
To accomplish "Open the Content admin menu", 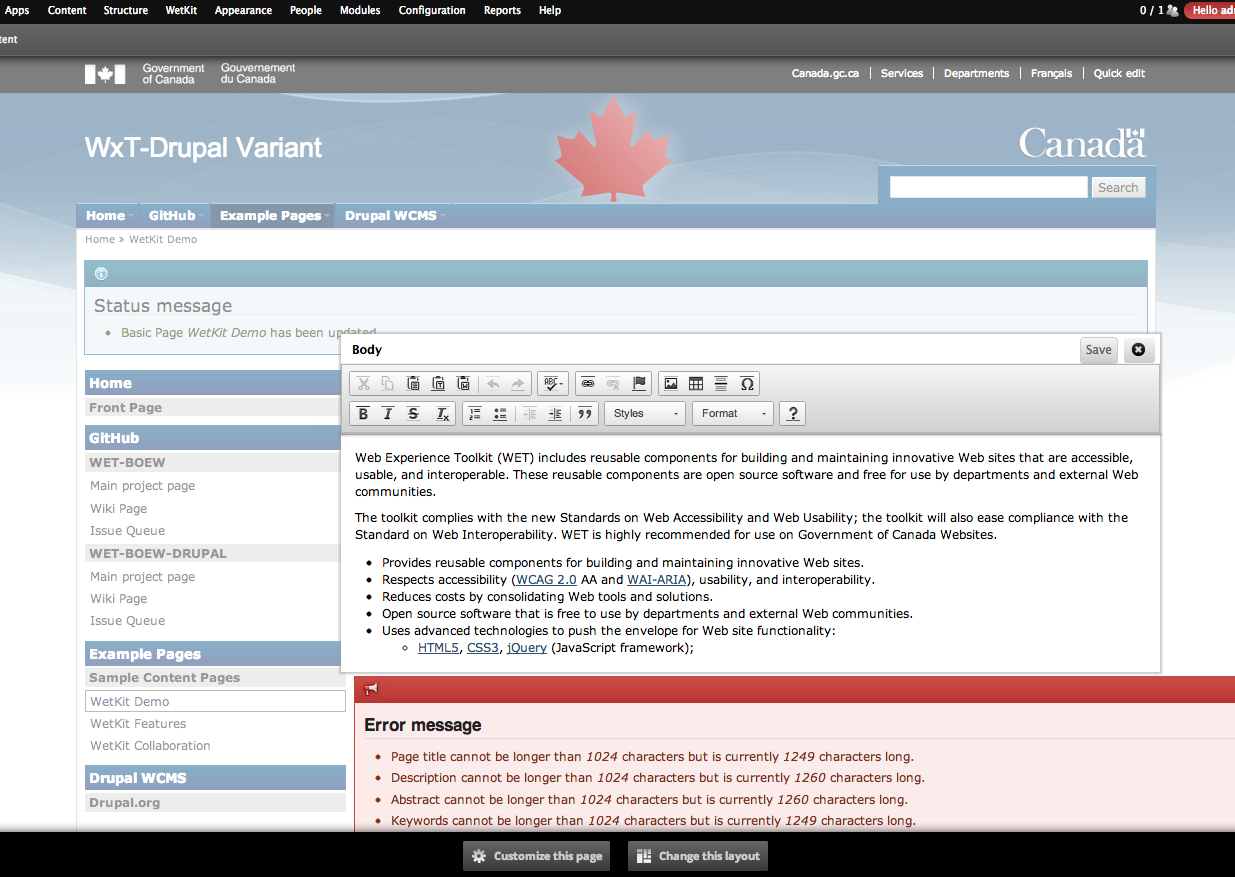I will [x=67, y=10].
